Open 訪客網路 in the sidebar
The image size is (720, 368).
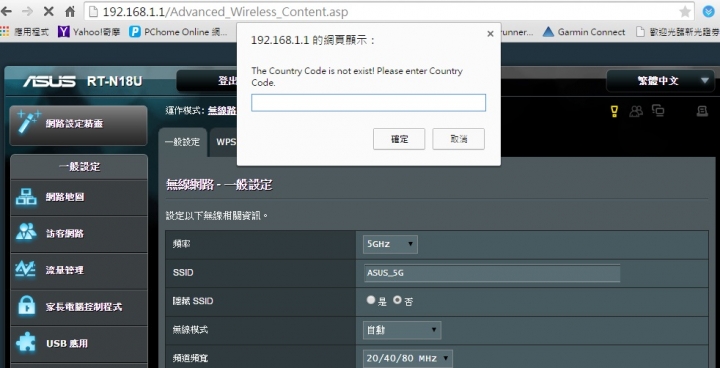(79, 233)
